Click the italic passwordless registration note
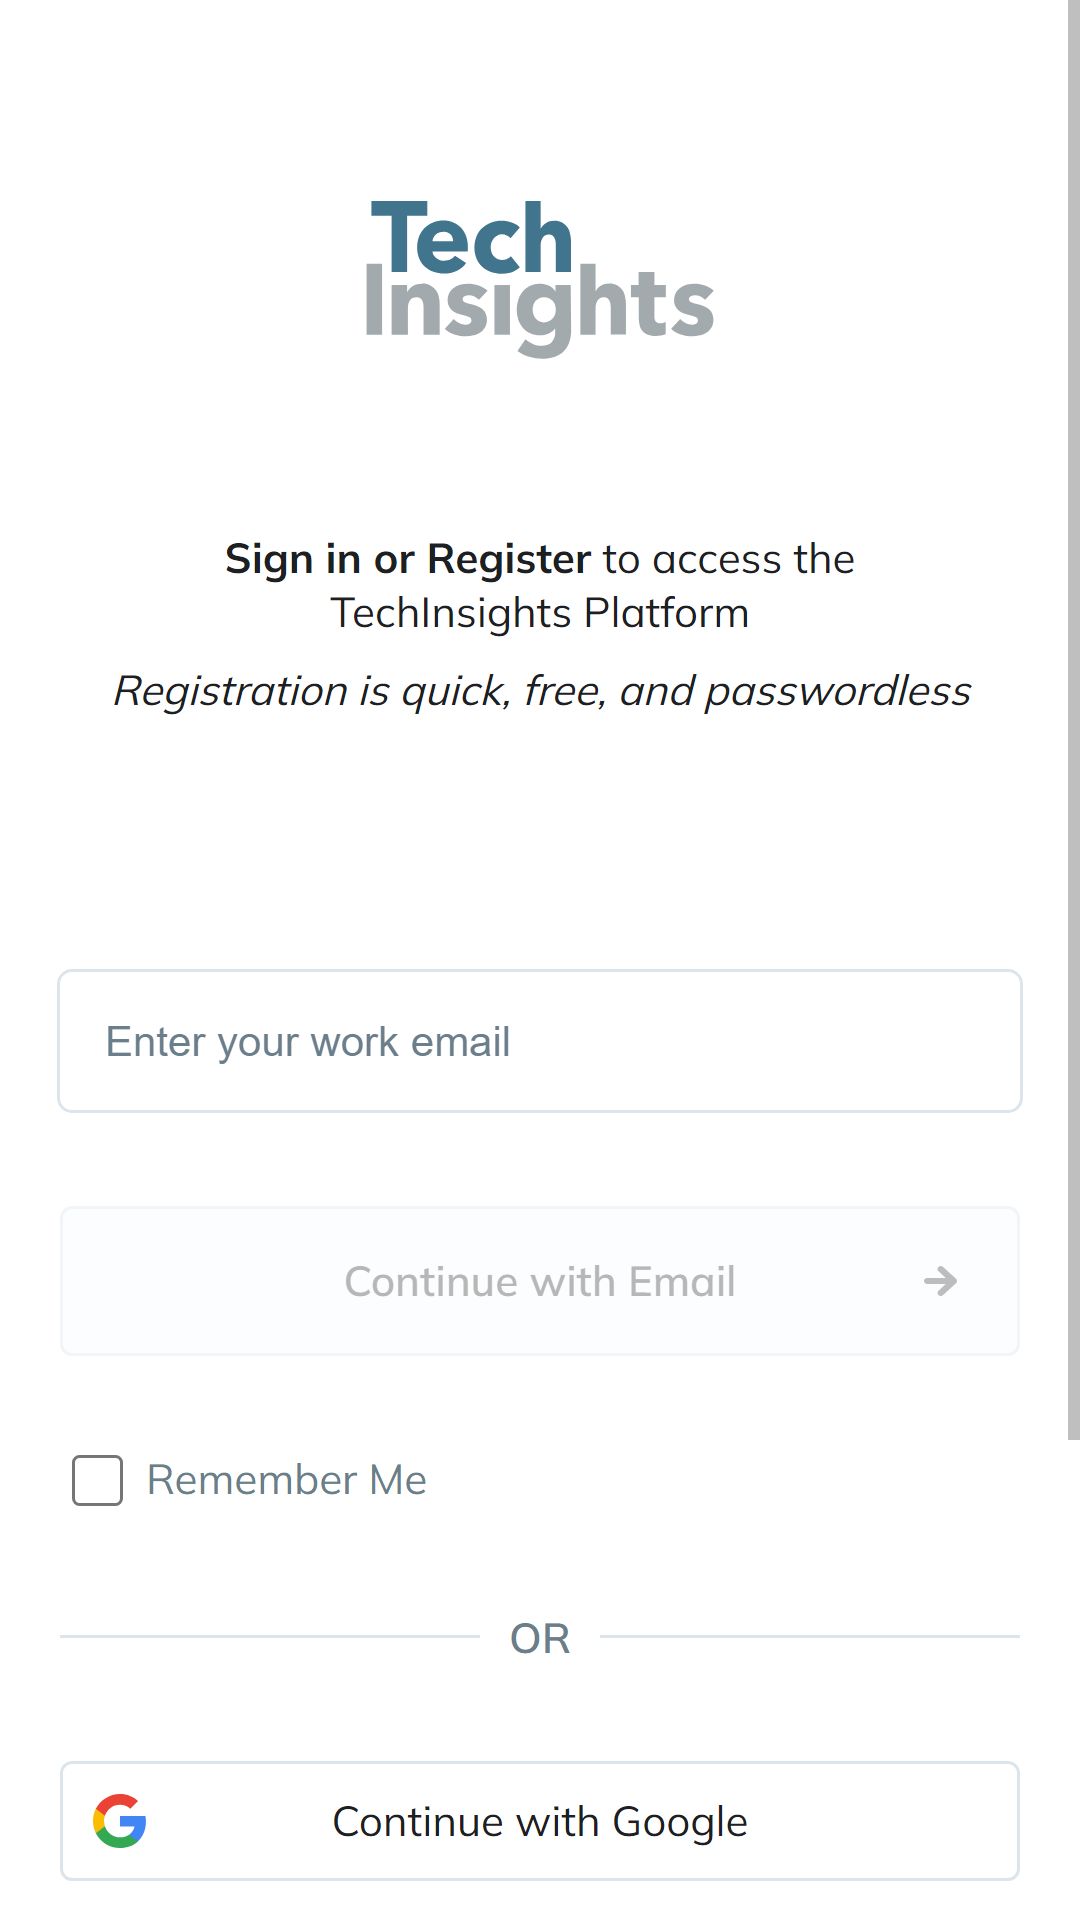Screen dimensions: 1080x1920 pyautogui.click(x=542, y=691)
